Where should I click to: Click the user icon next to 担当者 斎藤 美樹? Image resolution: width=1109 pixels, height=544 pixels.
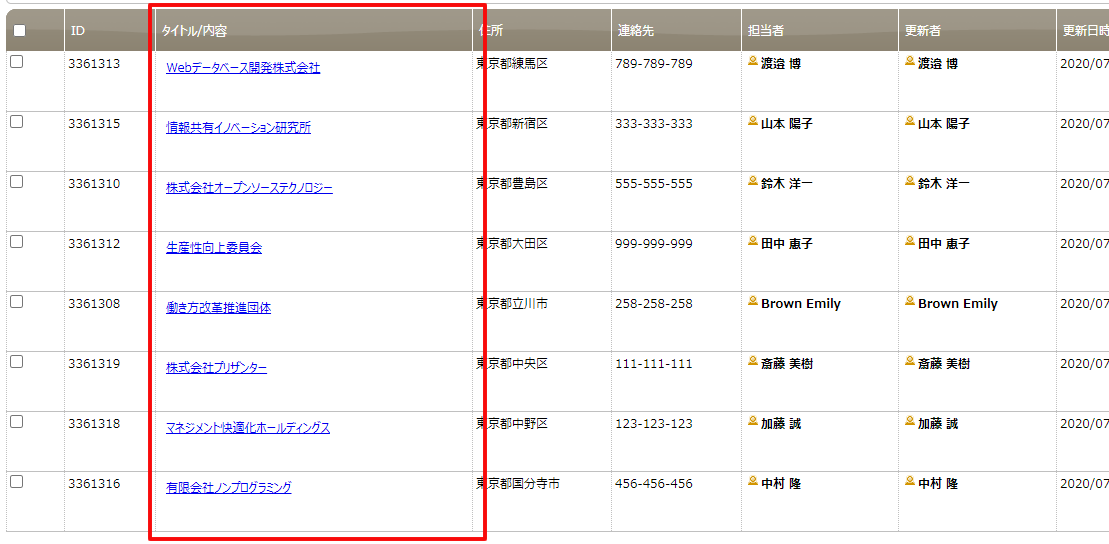(x=753, y=361)
